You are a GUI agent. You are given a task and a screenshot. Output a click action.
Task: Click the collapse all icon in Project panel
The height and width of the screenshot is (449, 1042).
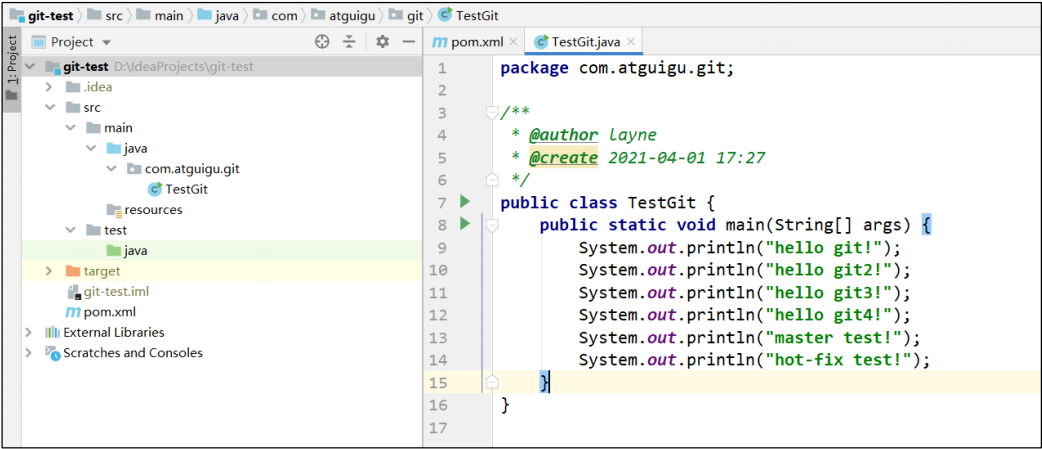click(x=349, y=42)
